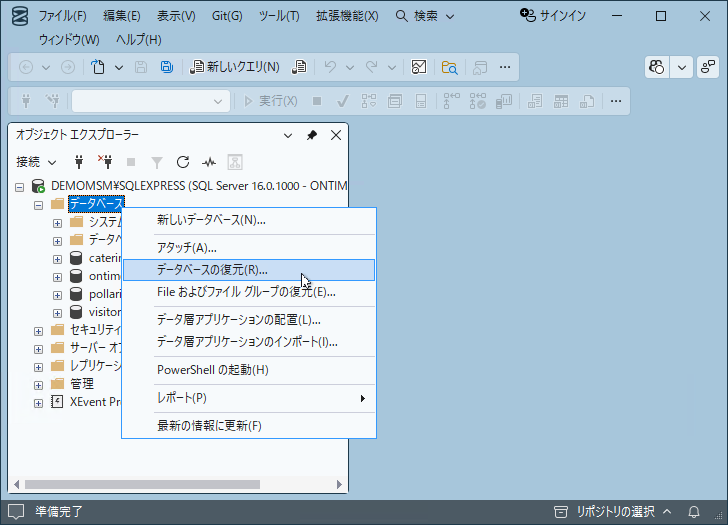
Task: Open the available databases combo box
Action: point(150,101)
